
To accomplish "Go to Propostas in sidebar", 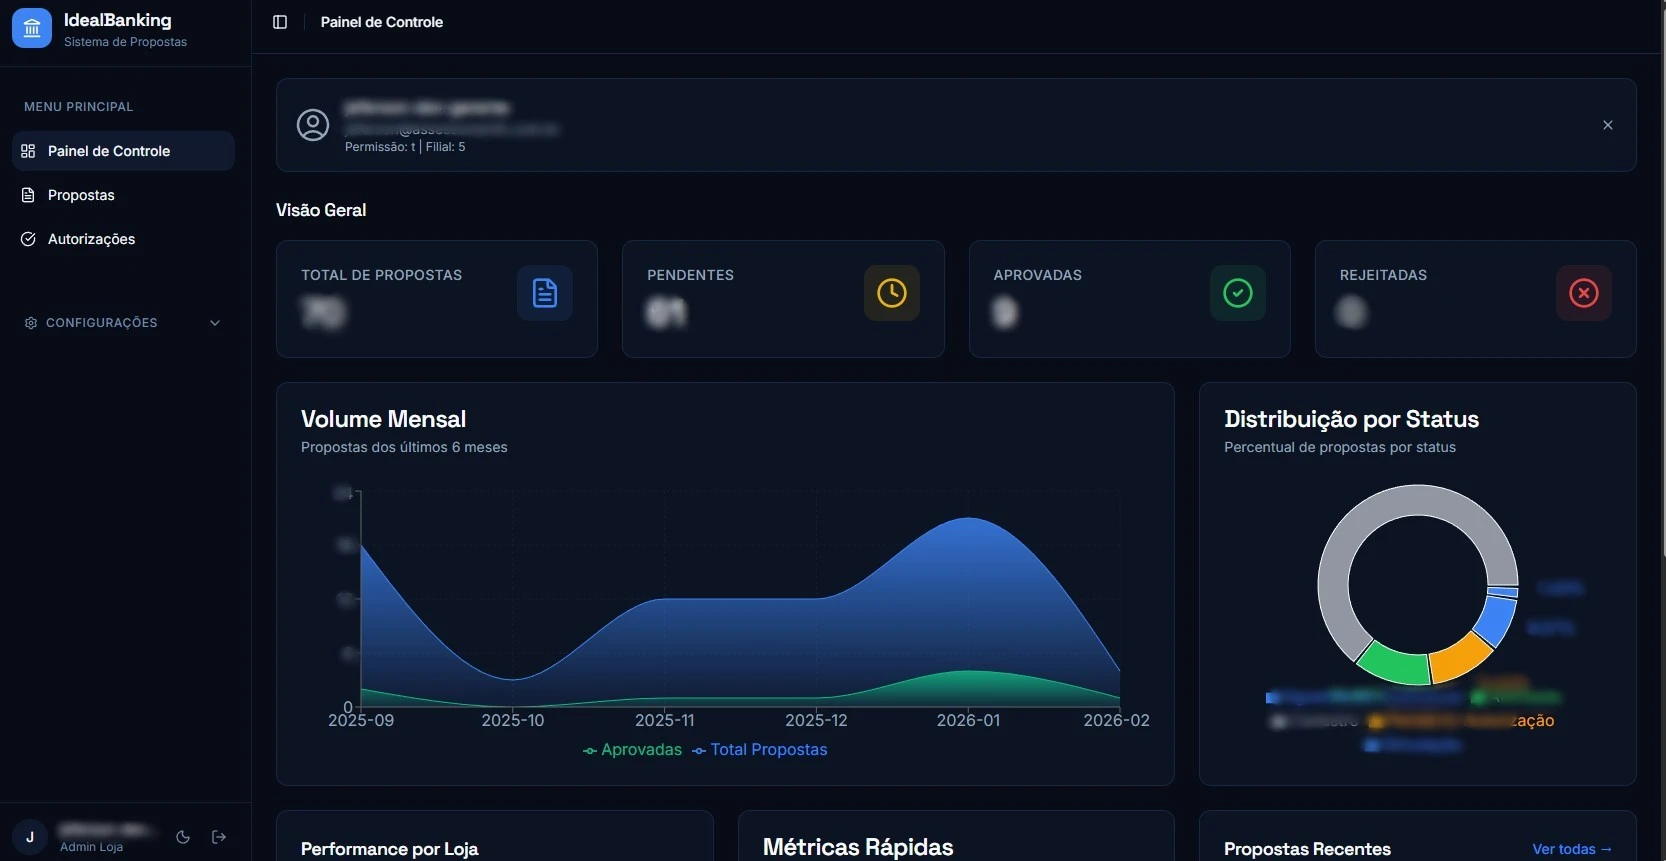I will tap(81, 195).
